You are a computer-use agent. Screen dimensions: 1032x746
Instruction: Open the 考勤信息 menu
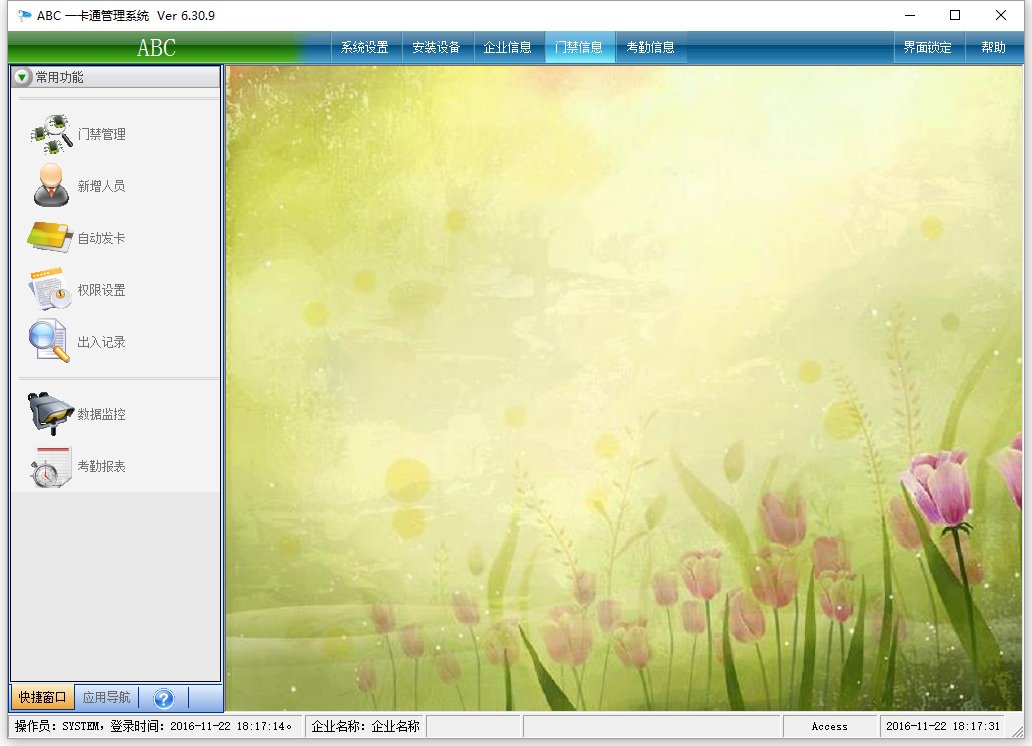coord(650,47)
